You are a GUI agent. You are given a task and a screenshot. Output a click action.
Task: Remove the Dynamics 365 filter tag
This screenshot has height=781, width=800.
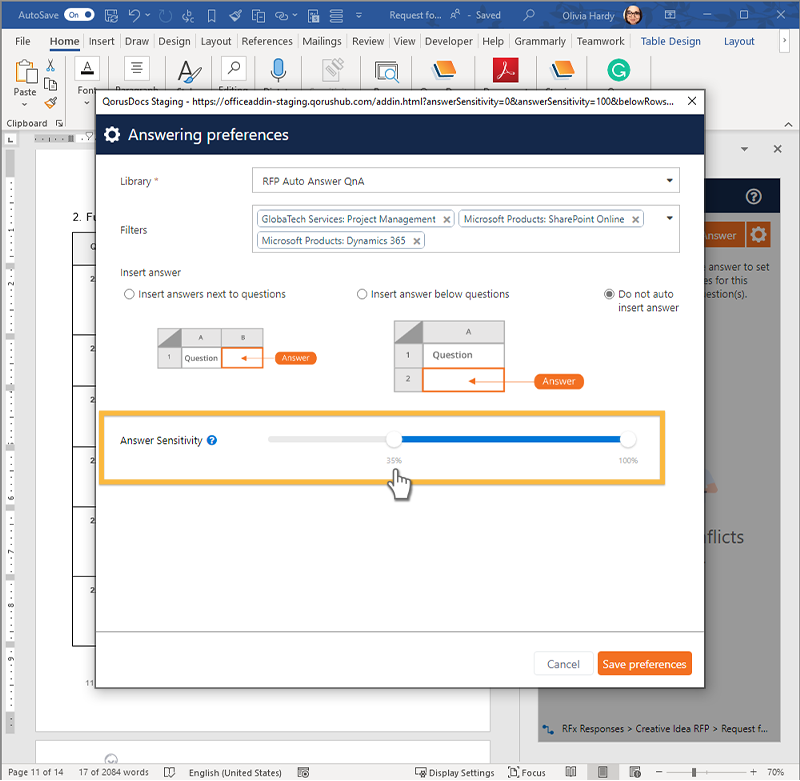pos(416,241)
